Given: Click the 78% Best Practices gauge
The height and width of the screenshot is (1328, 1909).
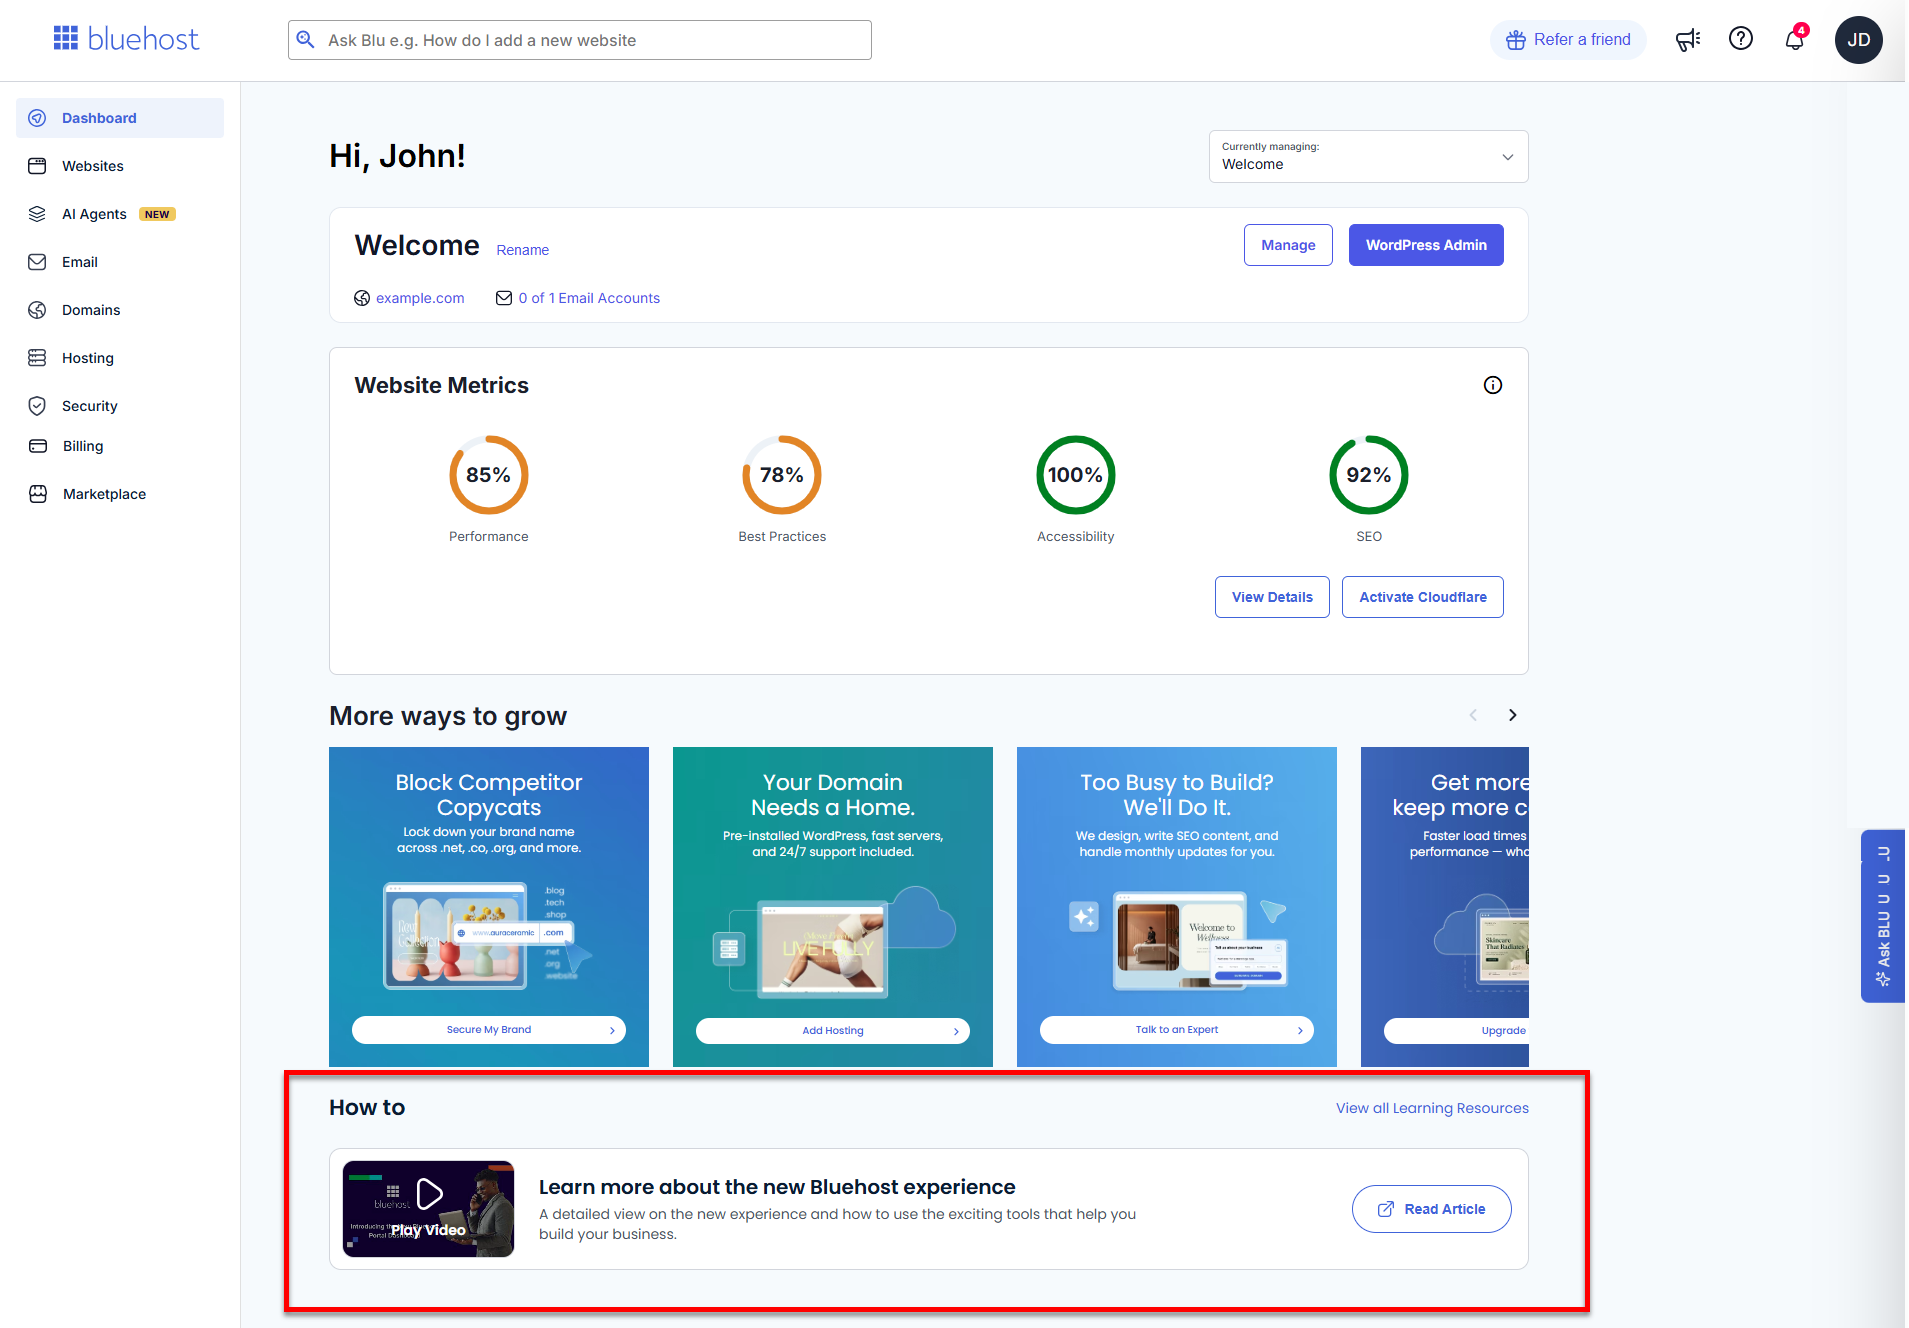Looking at the screenshot, I should [x=782, y=475].
